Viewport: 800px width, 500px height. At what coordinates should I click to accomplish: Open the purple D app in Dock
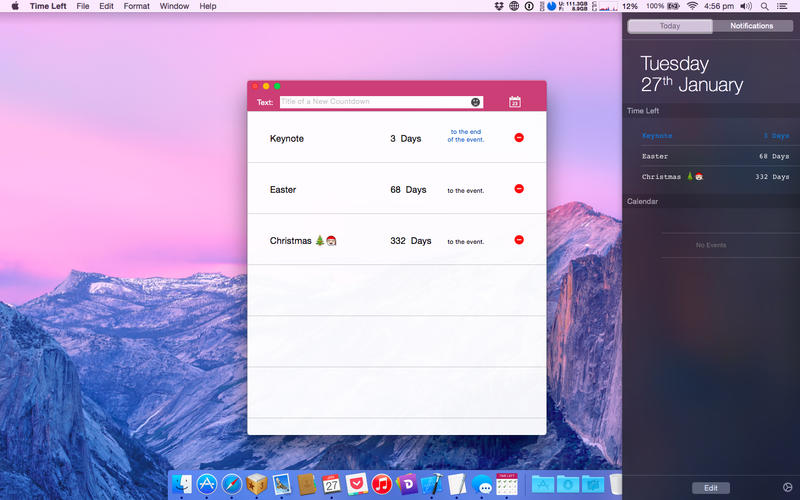click(407, 484)
